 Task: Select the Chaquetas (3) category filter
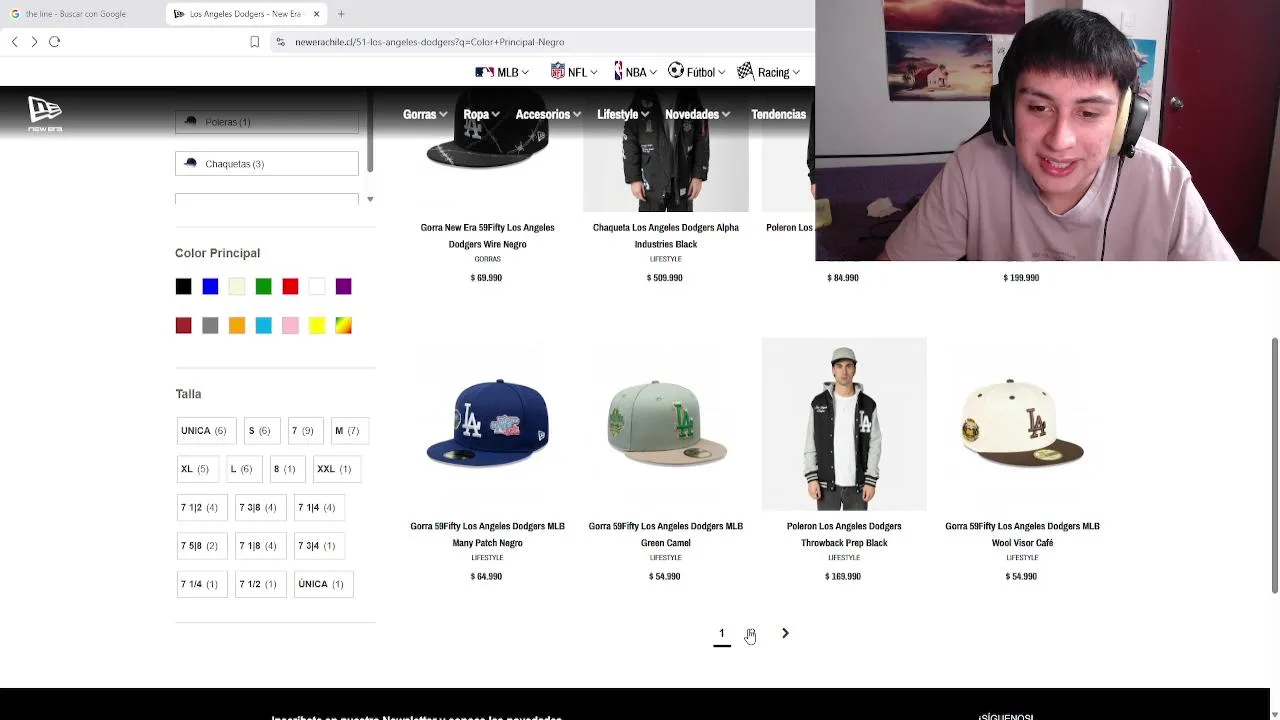pyautogui.click(x=267, y=164)
